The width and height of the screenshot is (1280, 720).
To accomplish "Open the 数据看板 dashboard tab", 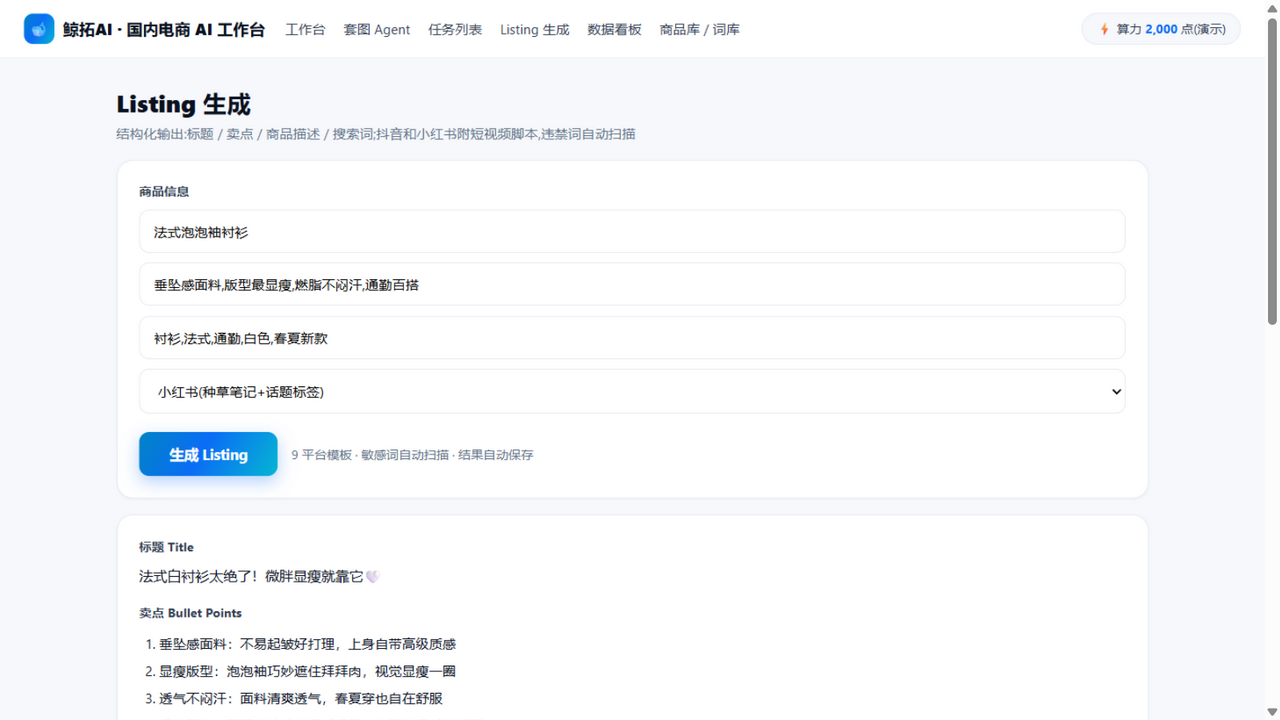I will [615, 29].
